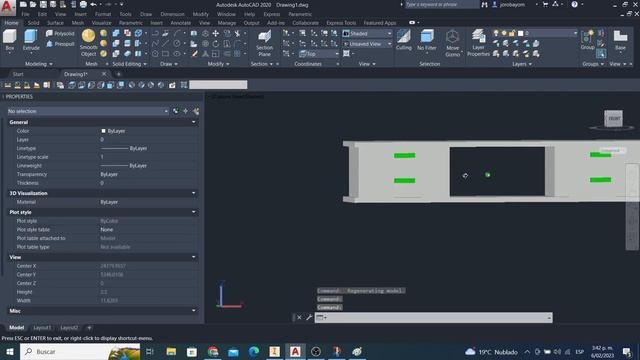Switch to the Visualize ribbon tab

(101, 23)
